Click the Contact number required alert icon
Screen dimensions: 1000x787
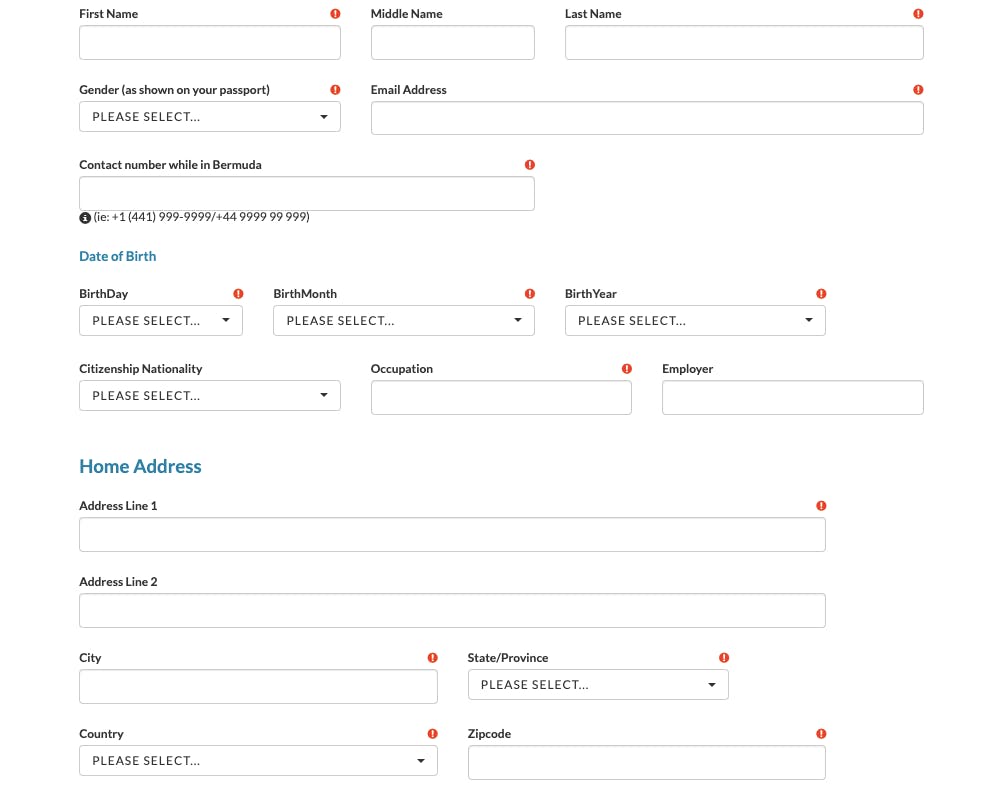[529, 165]
